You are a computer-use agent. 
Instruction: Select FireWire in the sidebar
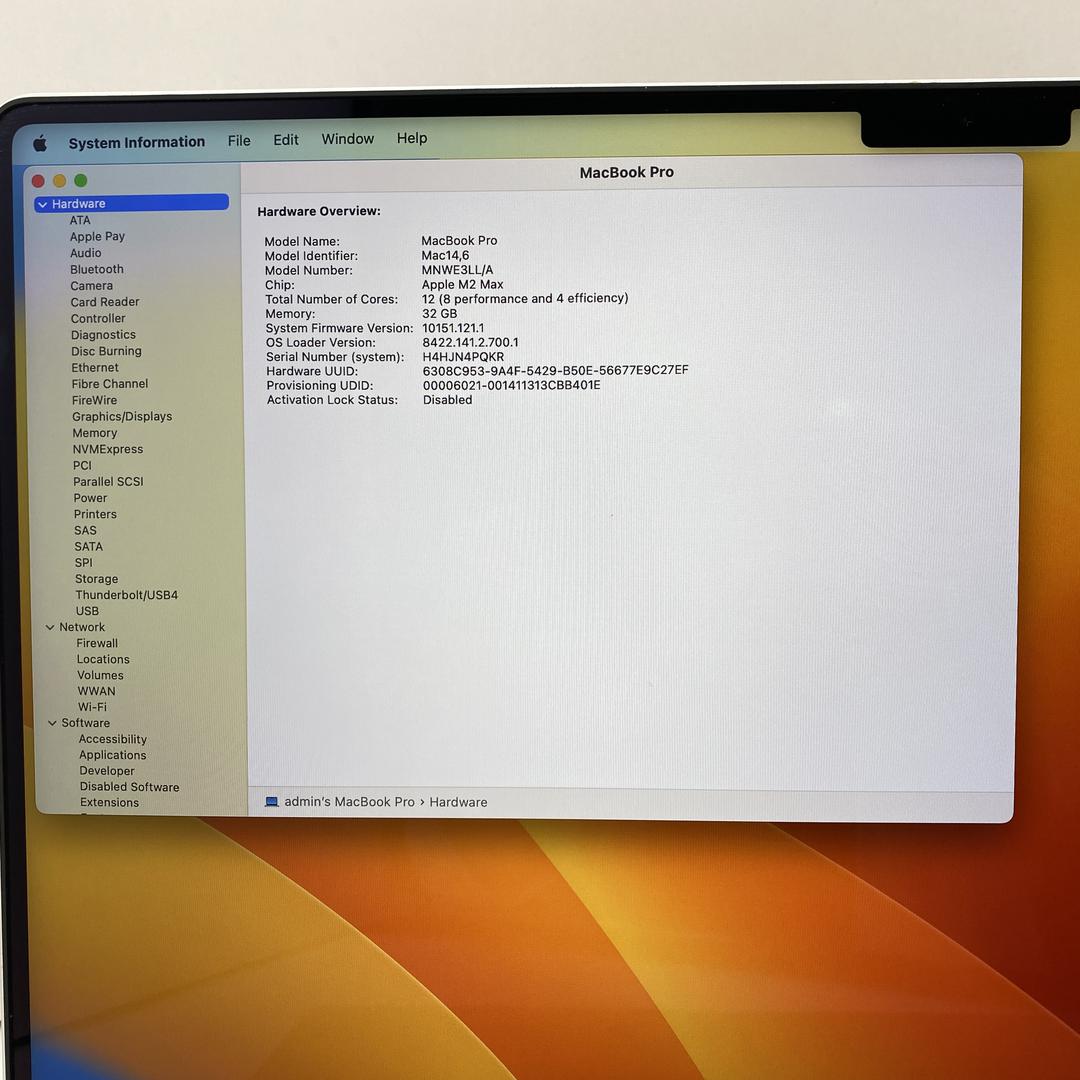94,401
